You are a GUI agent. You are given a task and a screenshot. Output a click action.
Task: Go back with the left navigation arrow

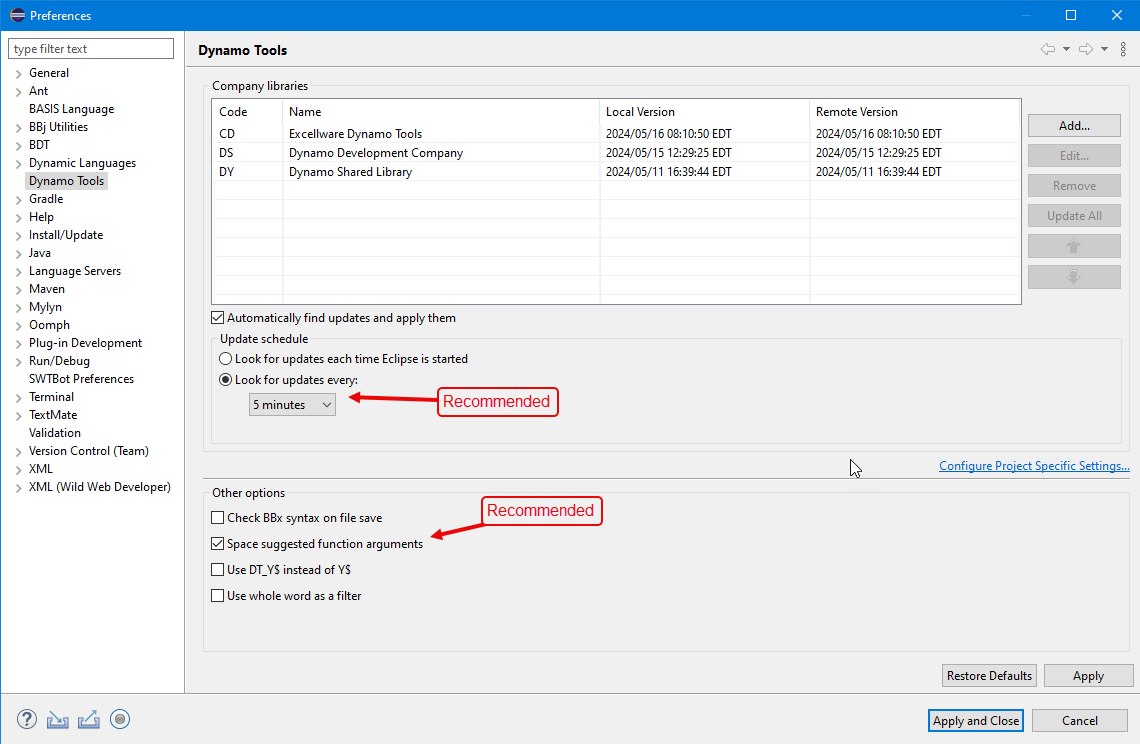(x=1048, y=49)
